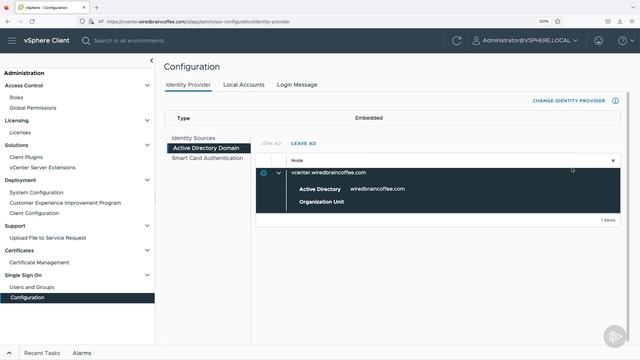Open Users and Groups
The height and width of the screenshot is (360, 640).
[x=32, y=287]
